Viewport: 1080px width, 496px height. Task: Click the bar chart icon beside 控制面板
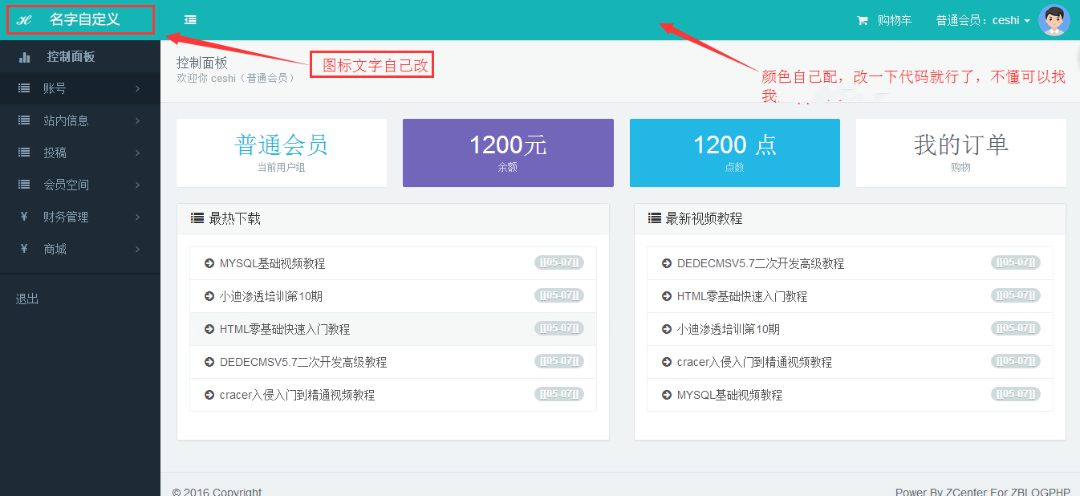tap(24, 57)
